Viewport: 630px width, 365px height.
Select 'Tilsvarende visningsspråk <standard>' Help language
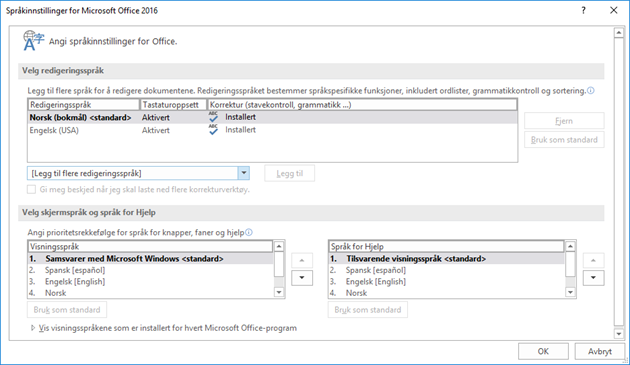[x=446, y=258]
